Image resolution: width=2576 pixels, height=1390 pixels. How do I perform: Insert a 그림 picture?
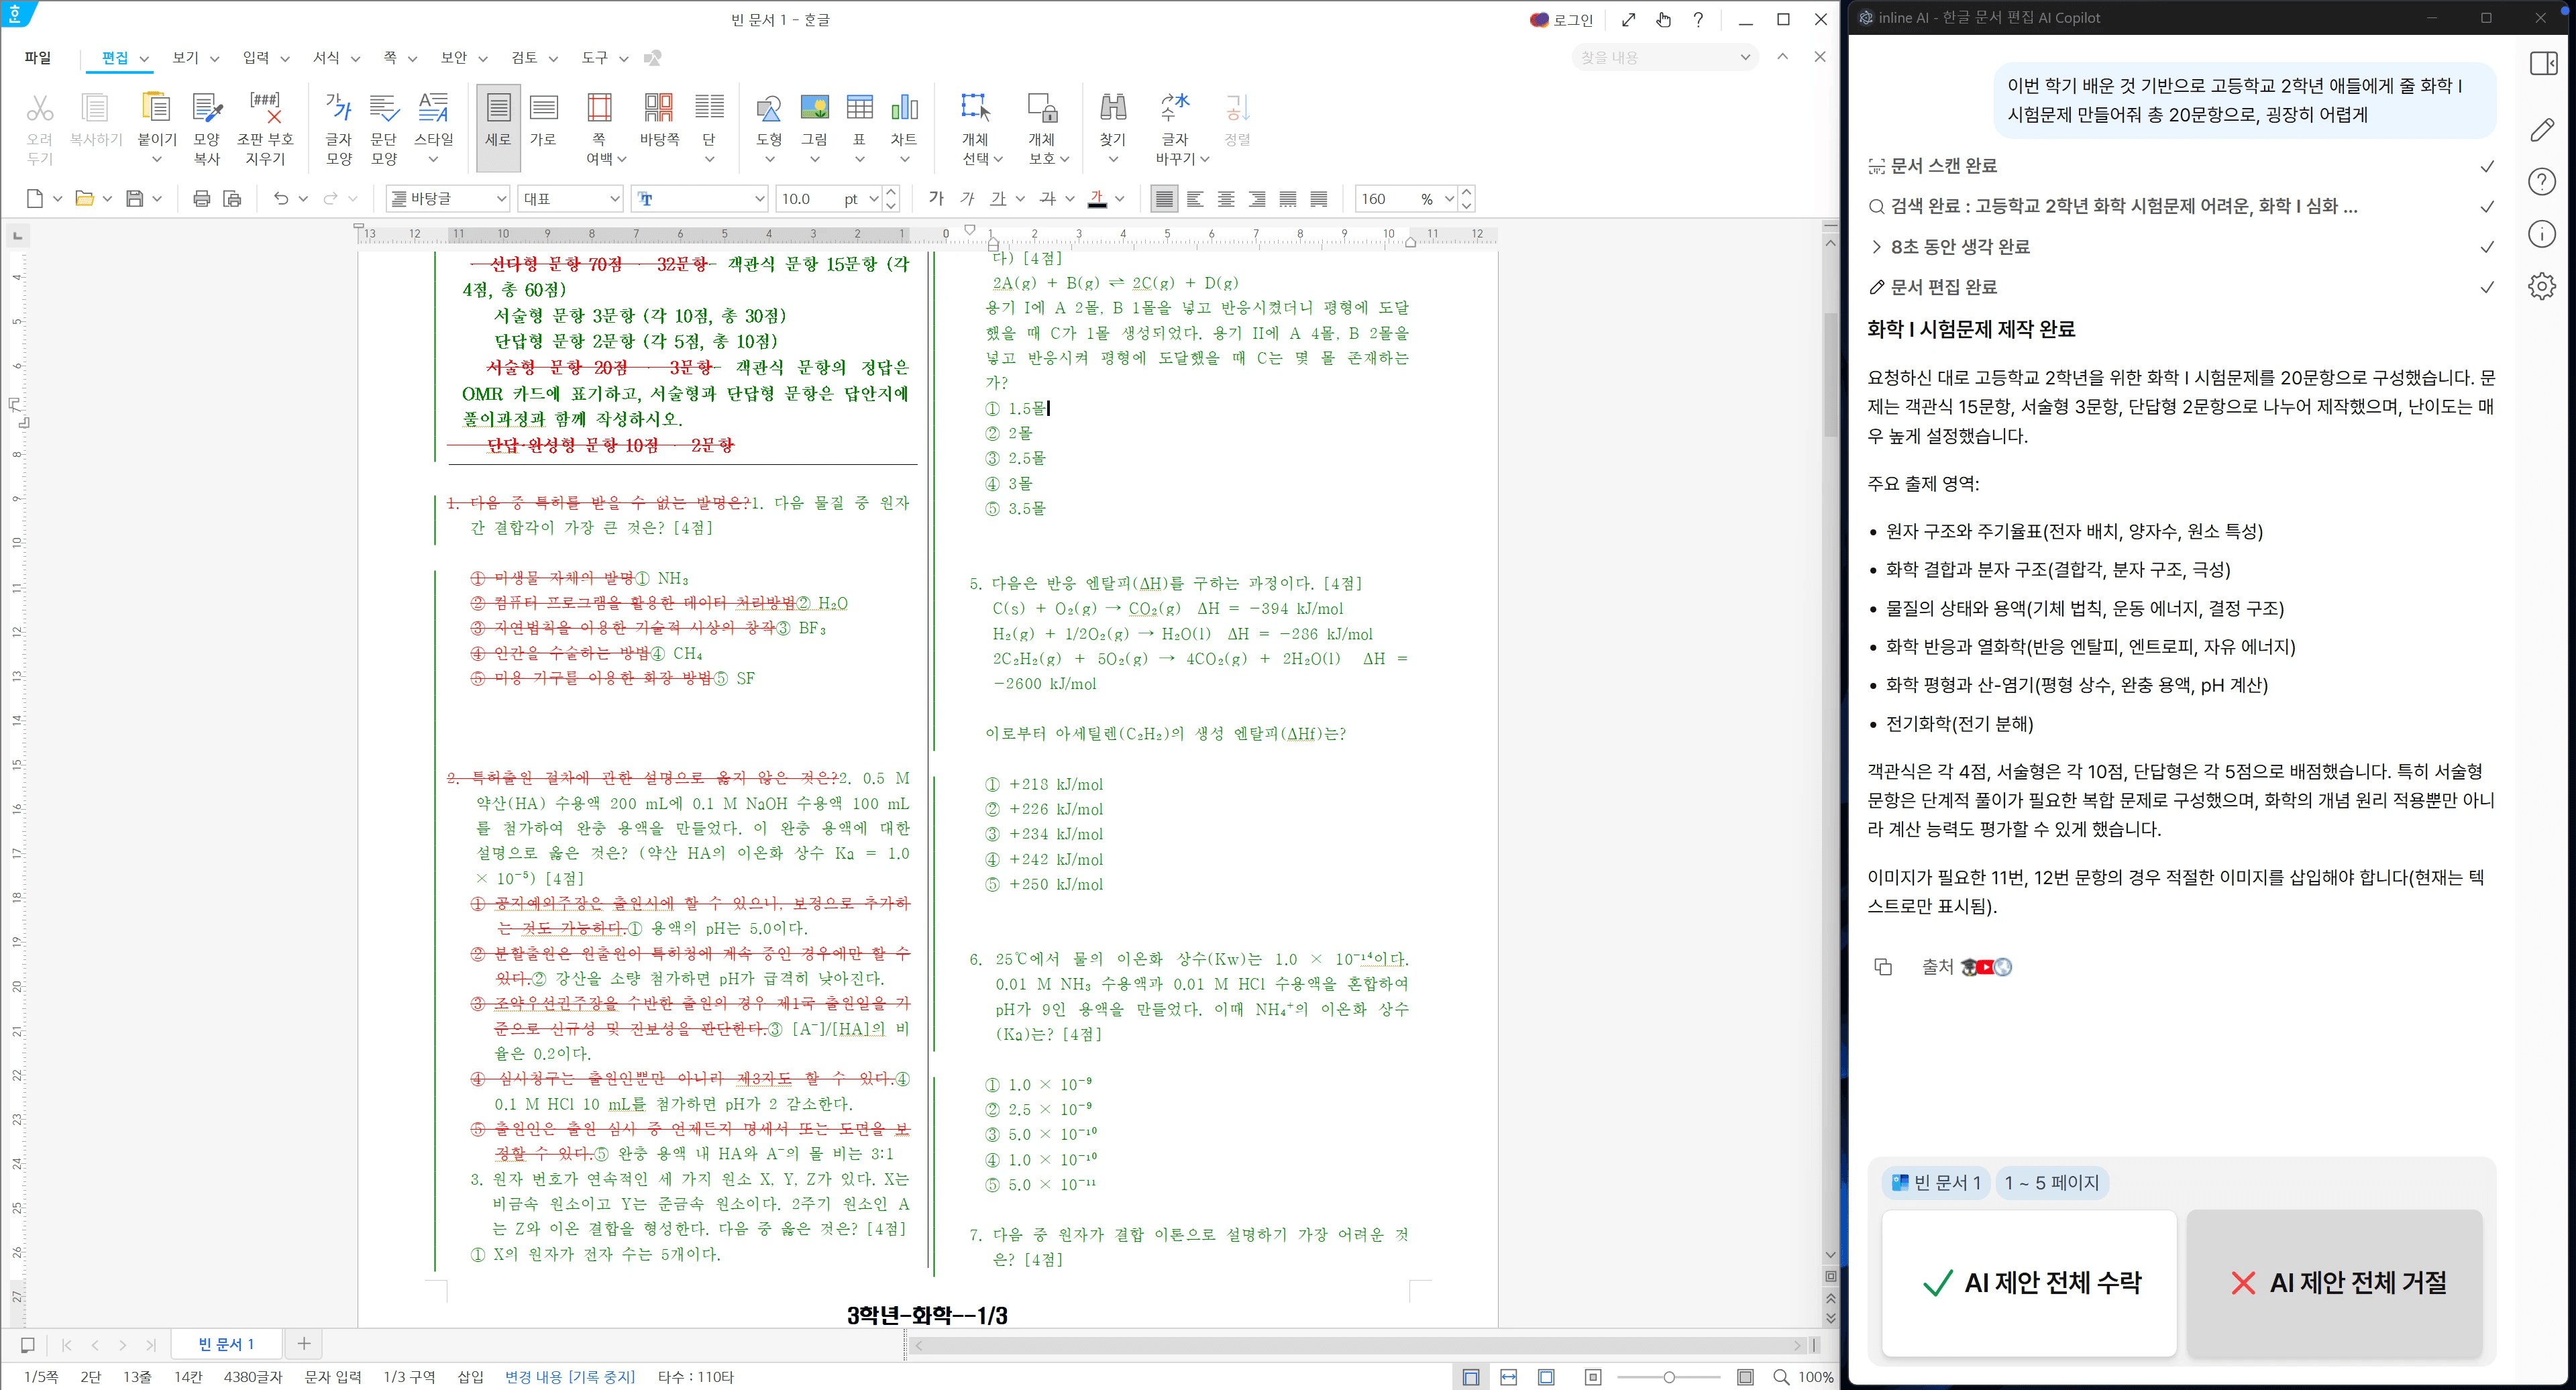(814, 108)
